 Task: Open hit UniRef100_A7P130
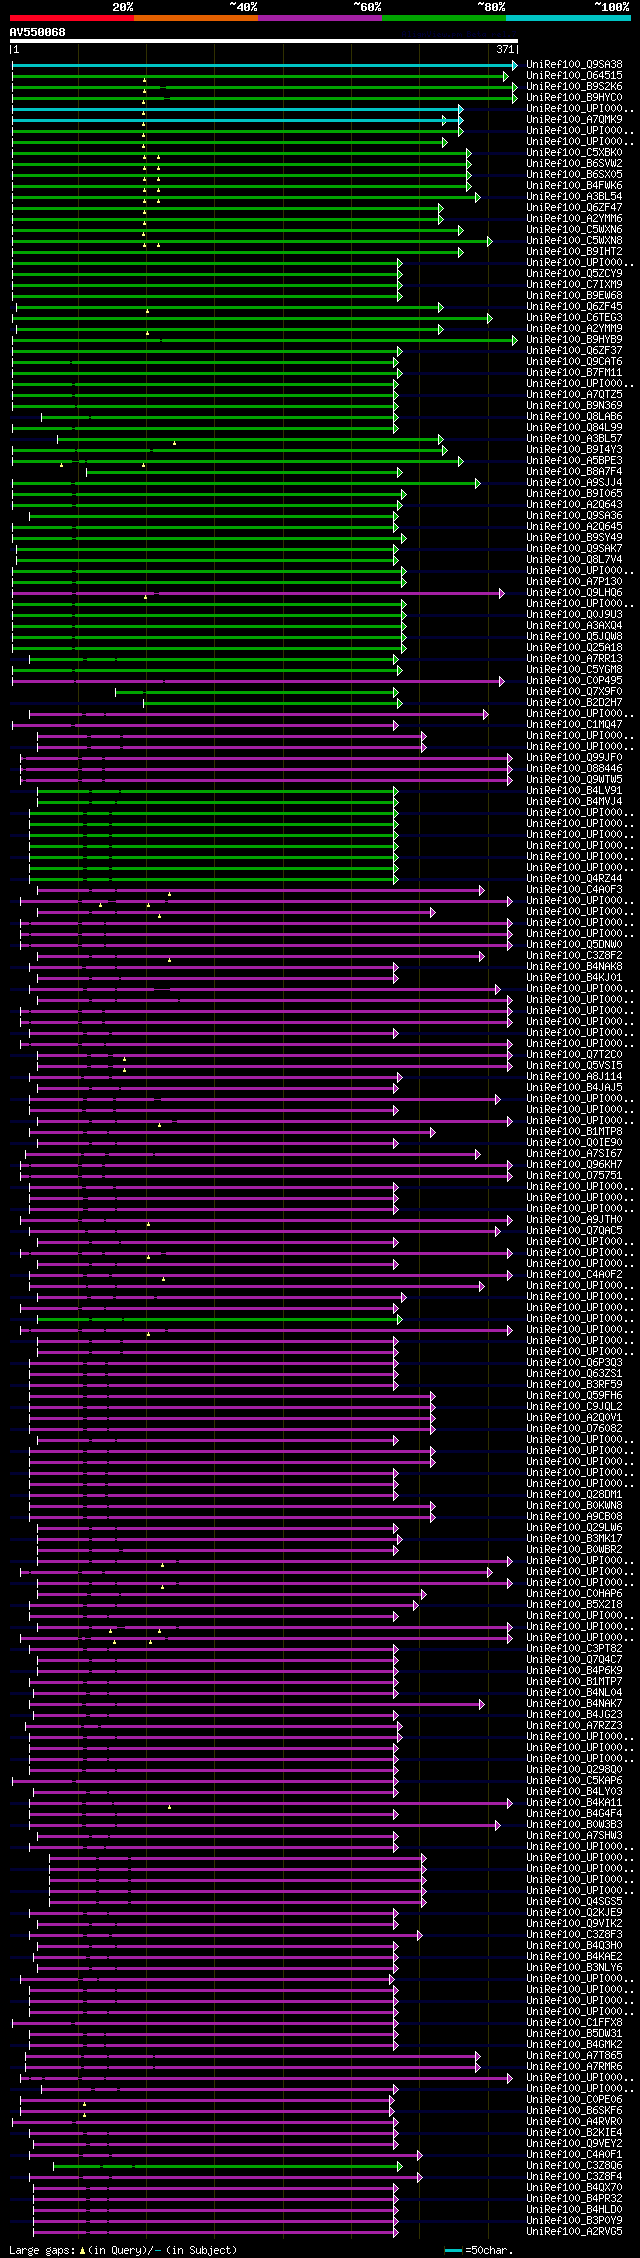click(574, 581)
